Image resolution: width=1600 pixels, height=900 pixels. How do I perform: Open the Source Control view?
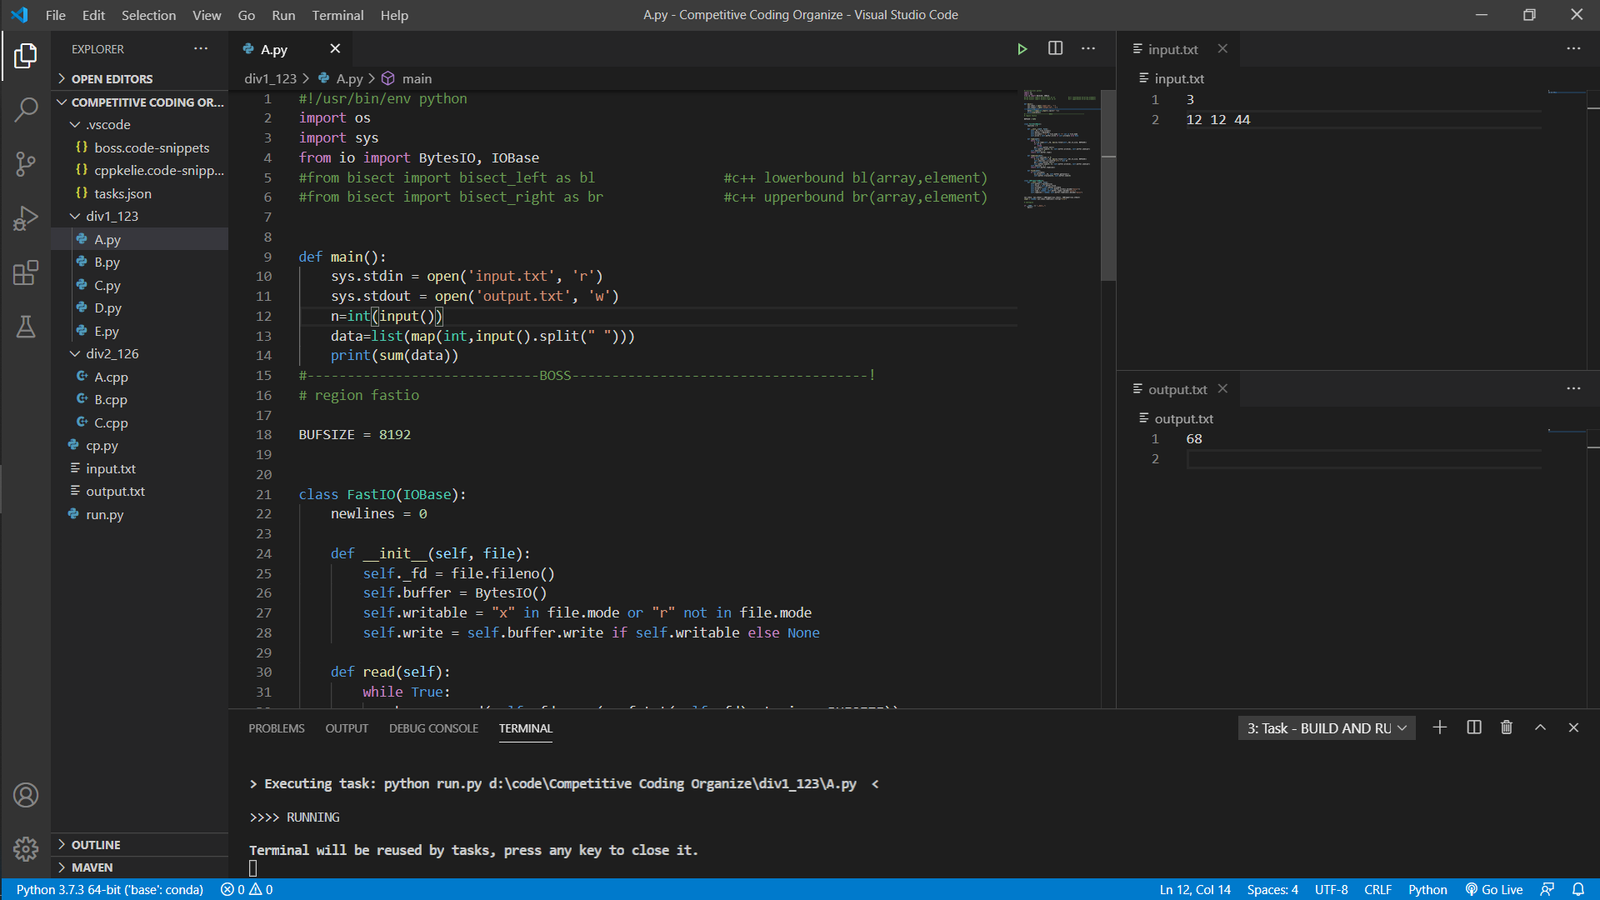pos(26,164)
